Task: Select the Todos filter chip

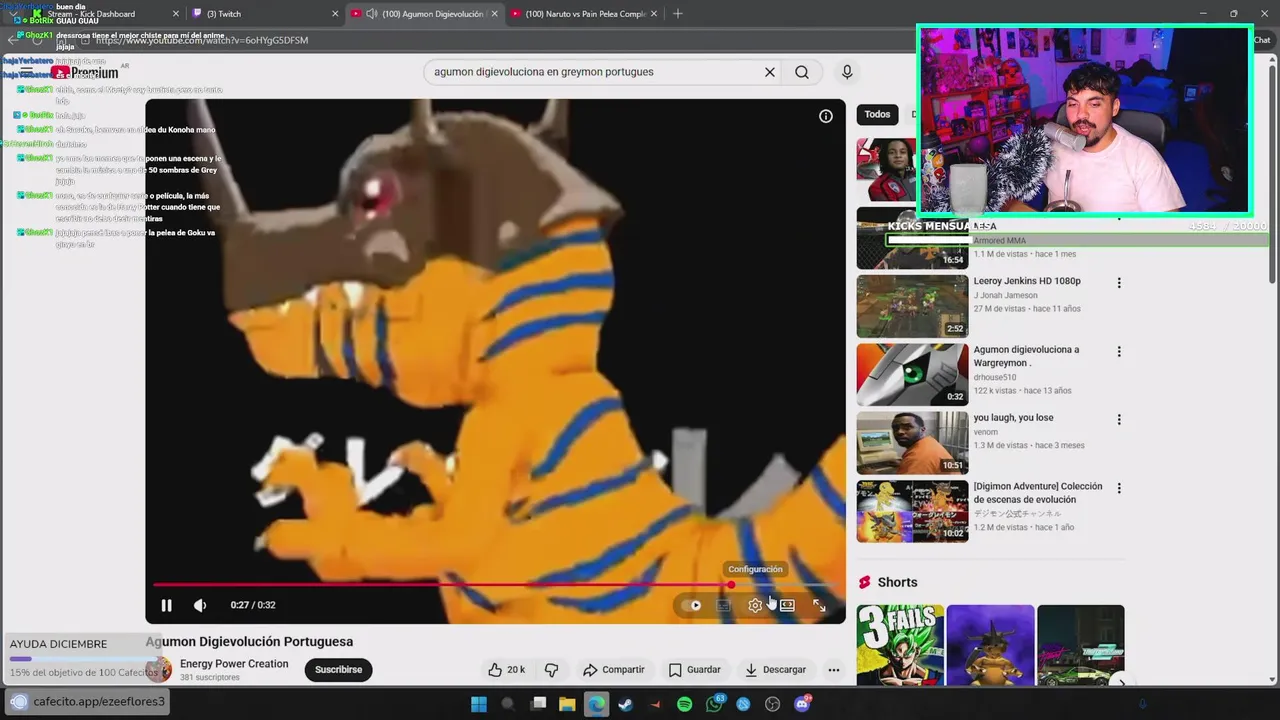Action: click(x=877, y=115)
